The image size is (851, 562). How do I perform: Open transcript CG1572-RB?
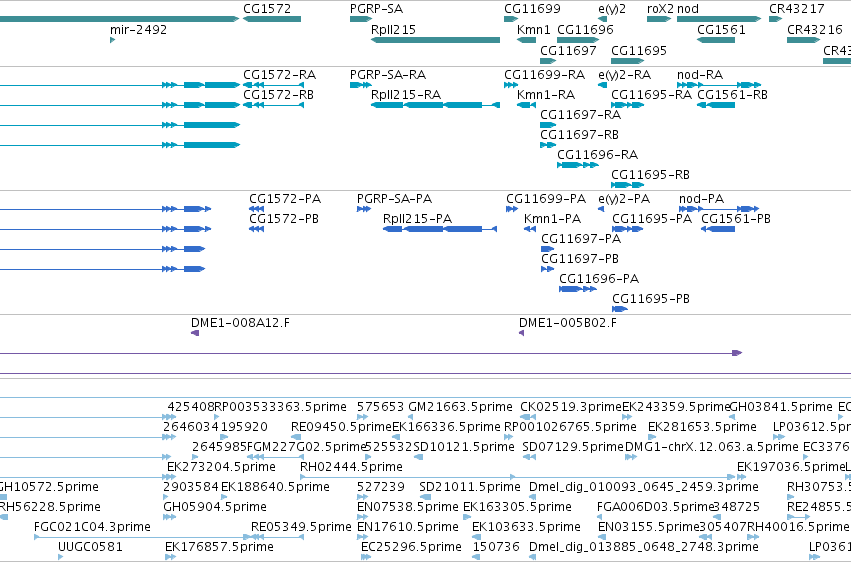278,94
